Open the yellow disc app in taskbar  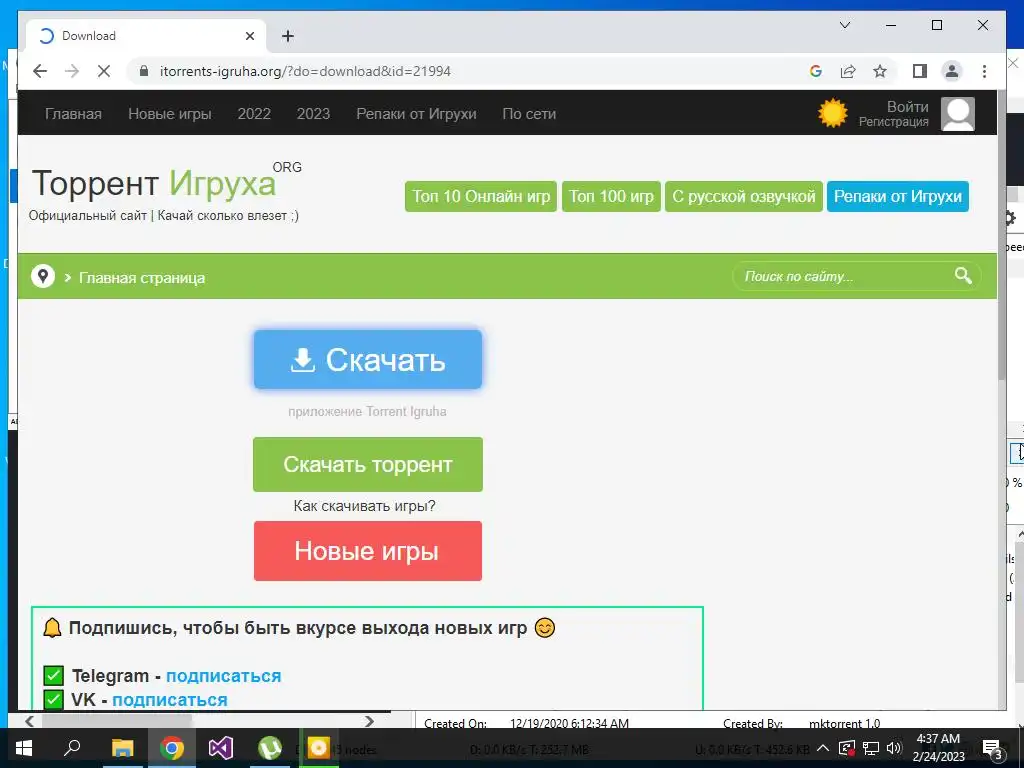tap(319, 748)
